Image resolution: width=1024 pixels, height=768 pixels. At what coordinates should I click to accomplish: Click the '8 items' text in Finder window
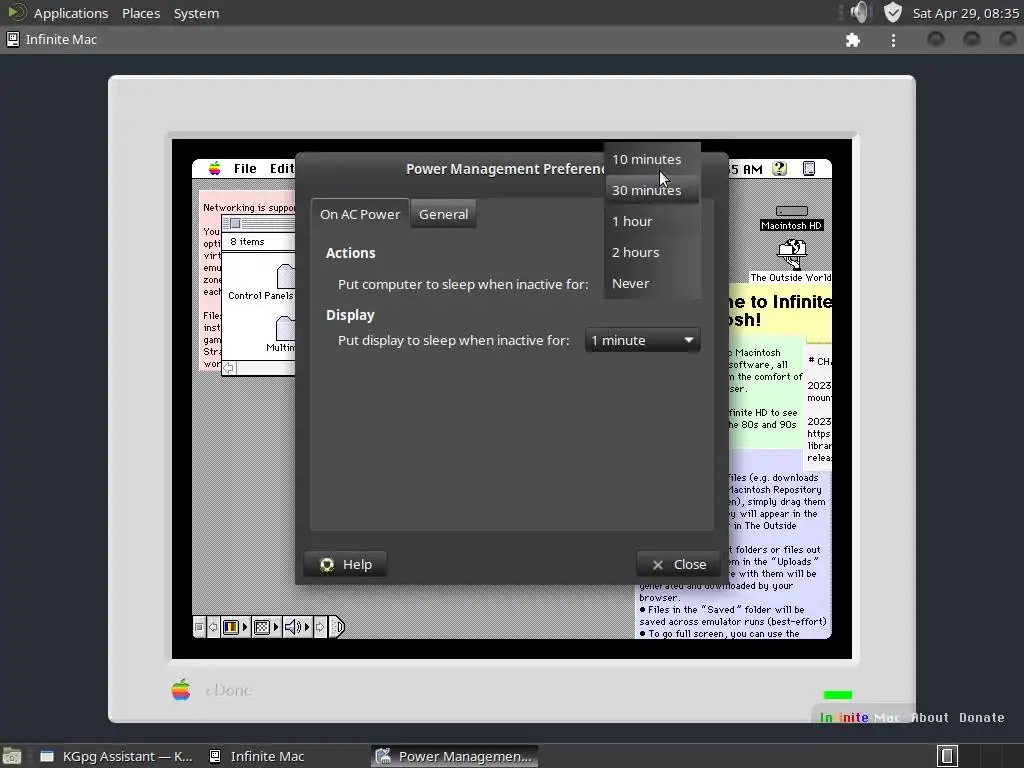(247, 242)
